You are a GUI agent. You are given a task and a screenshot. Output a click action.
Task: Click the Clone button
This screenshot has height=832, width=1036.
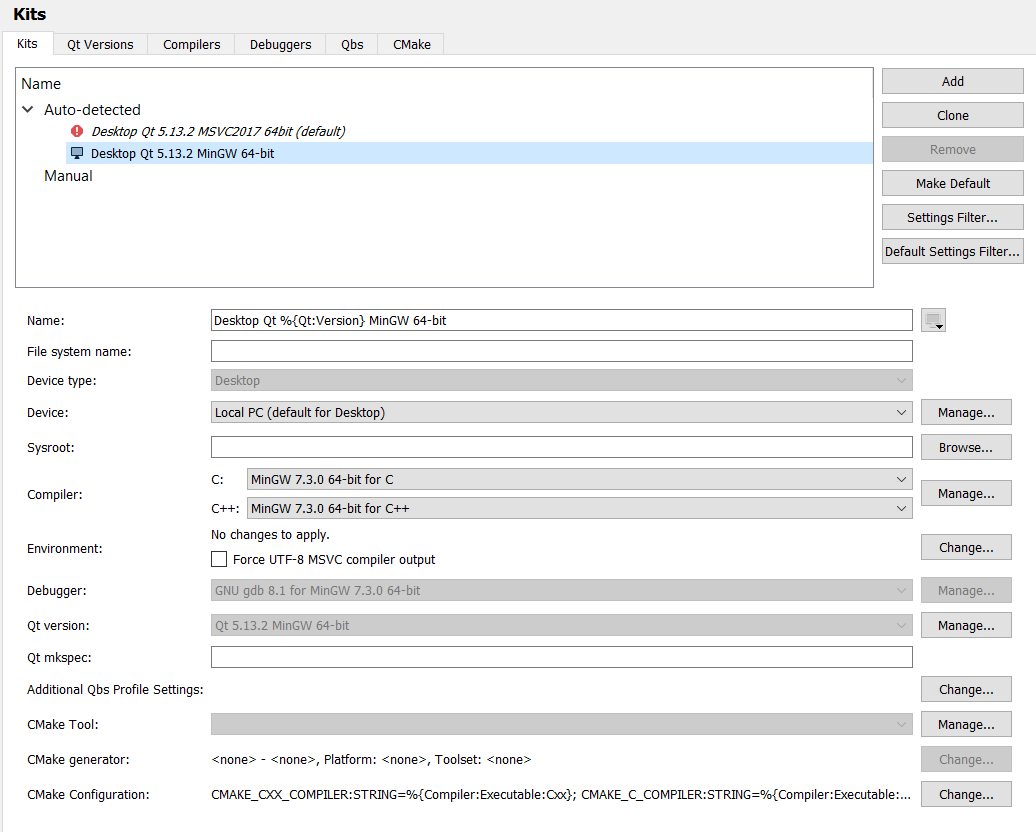pyautogui.click(x=953, y=116)
